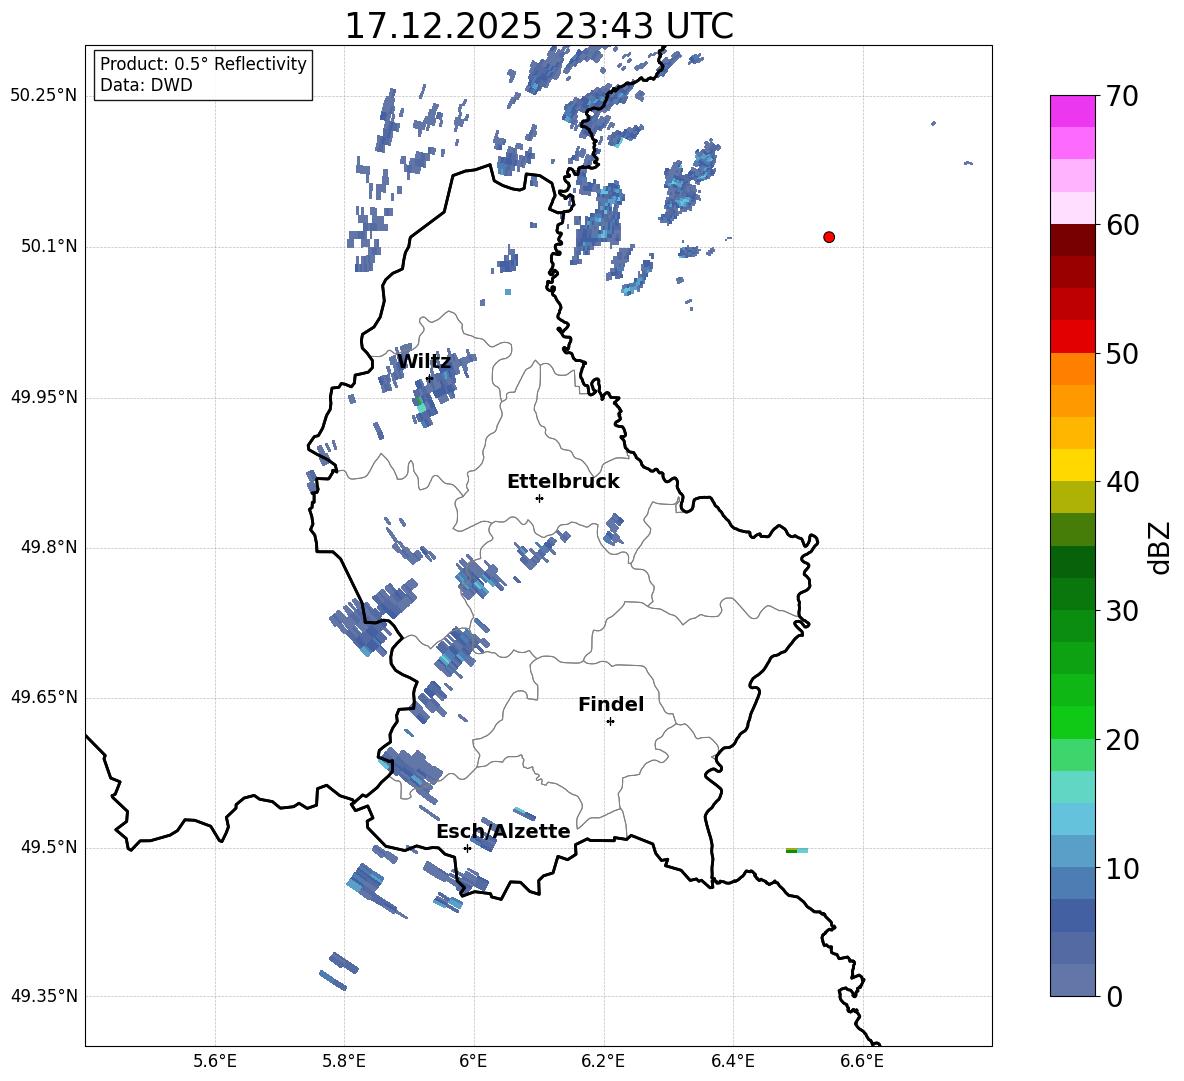Click the Esch/Alzette city label

[x=503, y=831]
